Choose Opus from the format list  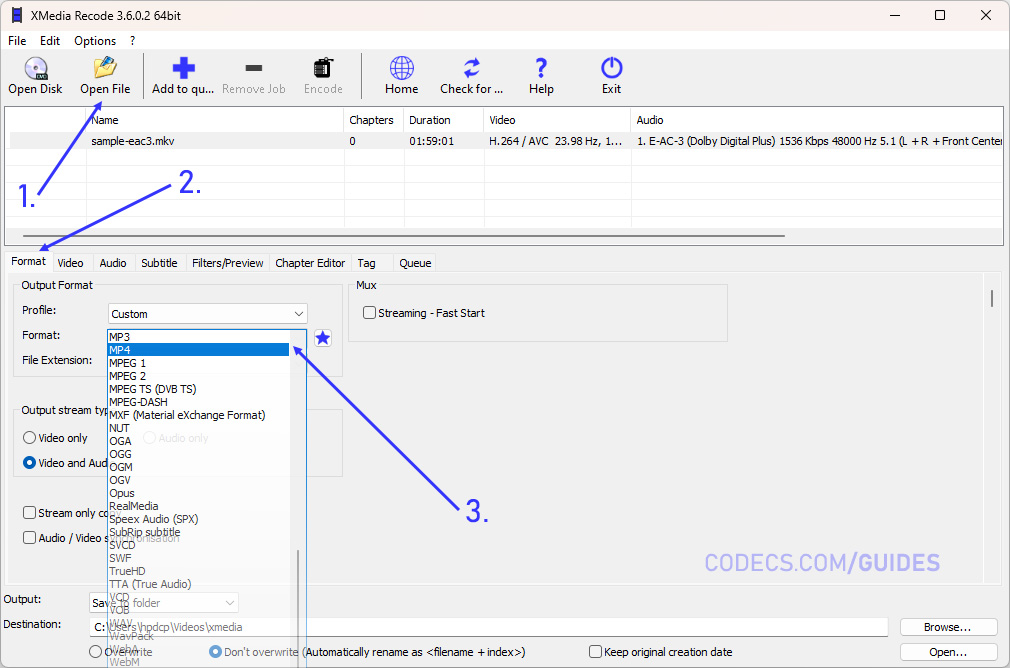pos(198,493)
